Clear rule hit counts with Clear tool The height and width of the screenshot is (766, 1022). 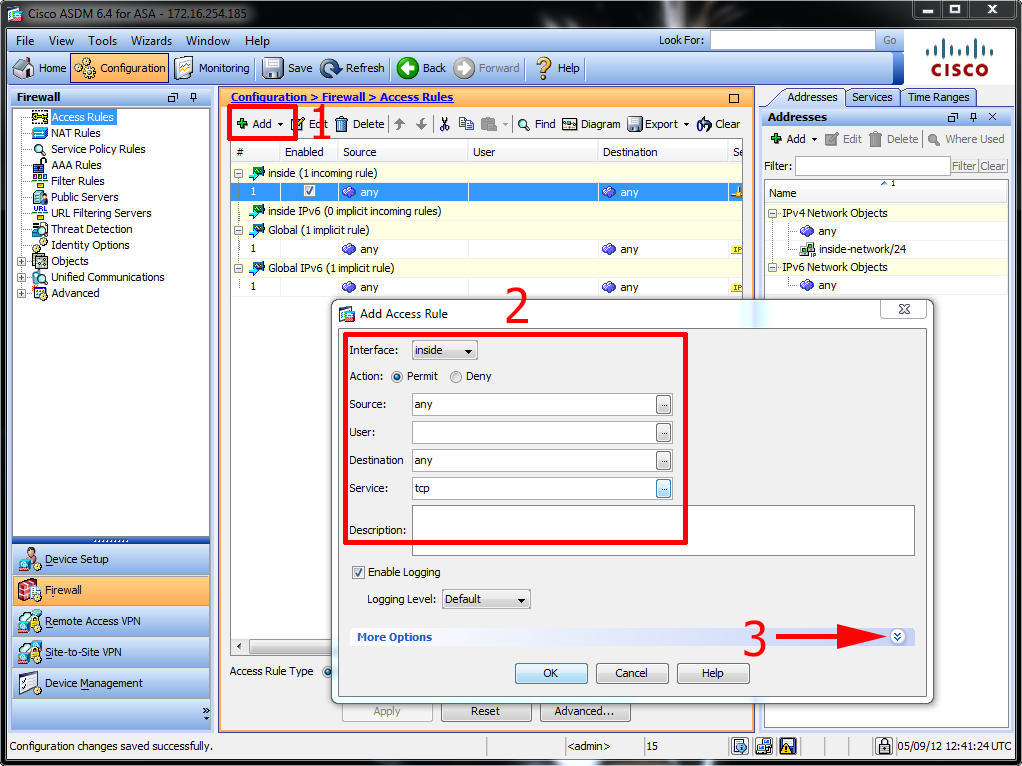pyautogui.click(x=718, y=124)
